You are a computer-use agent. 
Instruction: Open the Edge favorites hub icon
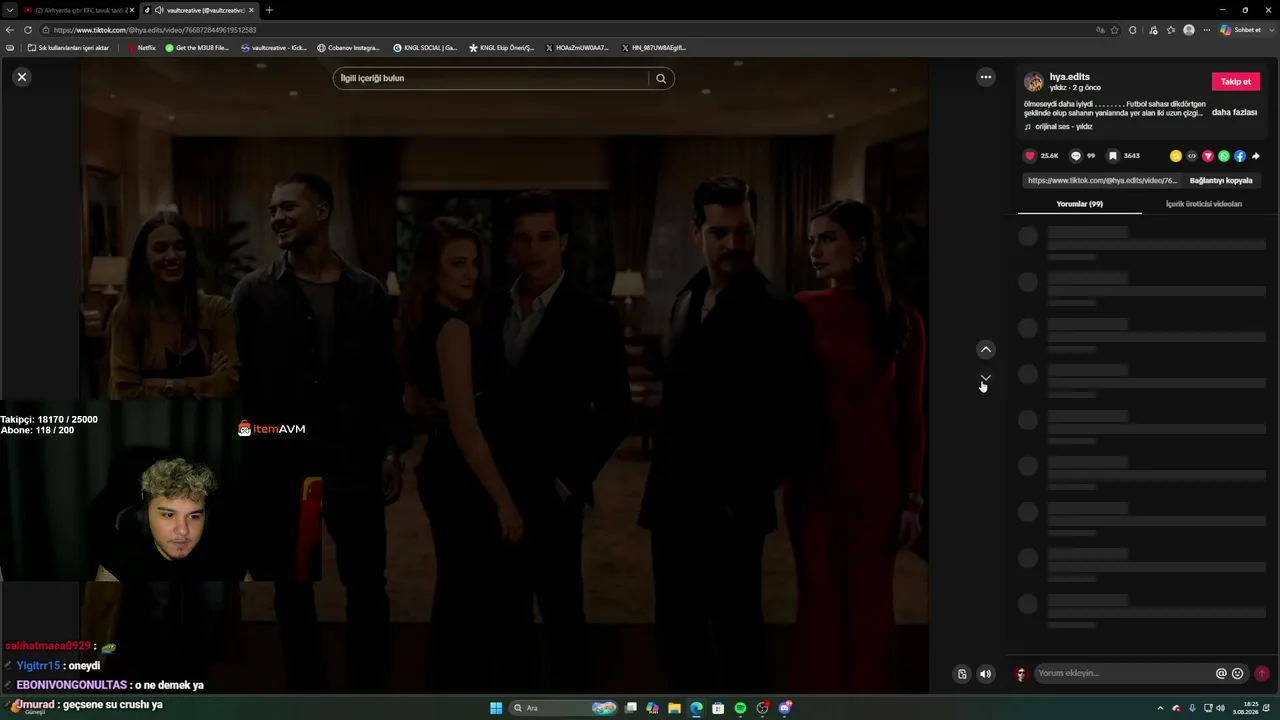pos(1171,30)
